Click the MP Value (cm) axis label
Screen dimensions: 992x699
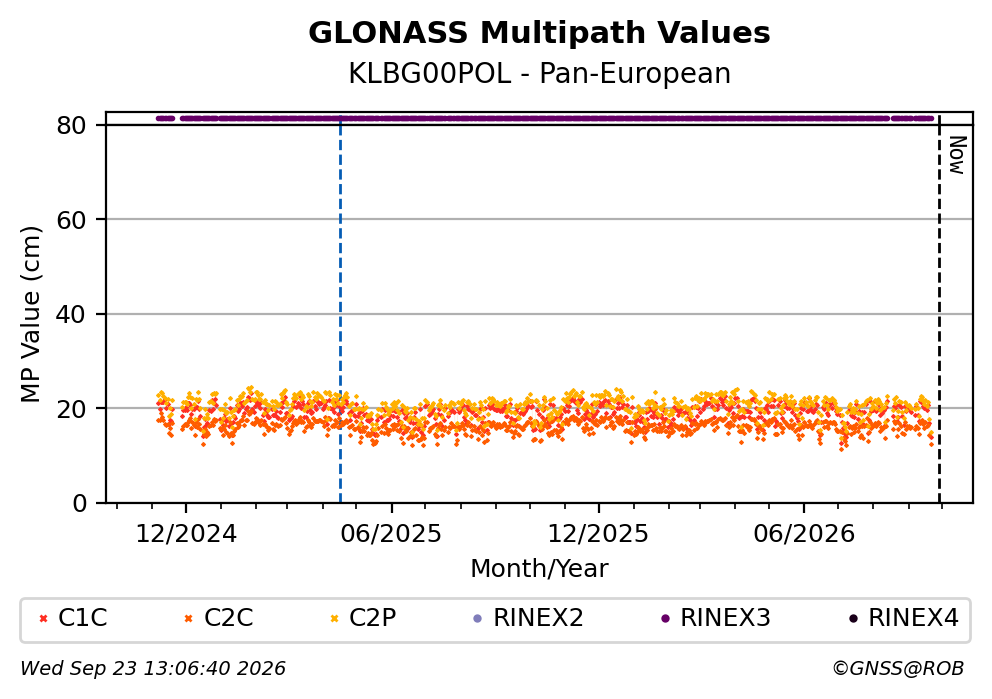coord(30,314)
